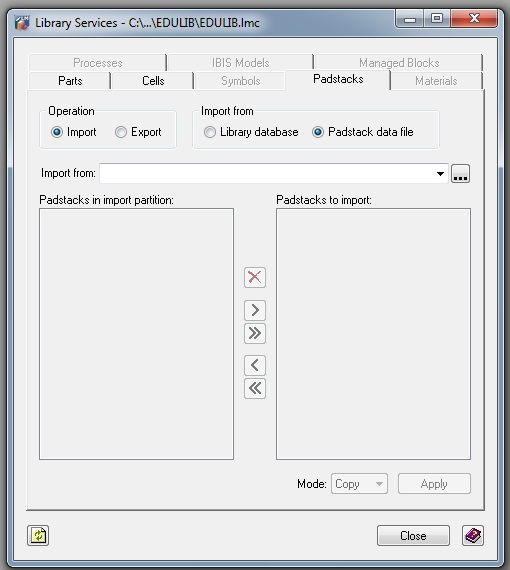
Task: Switch to the Parts tab
Action: (70, 81)
